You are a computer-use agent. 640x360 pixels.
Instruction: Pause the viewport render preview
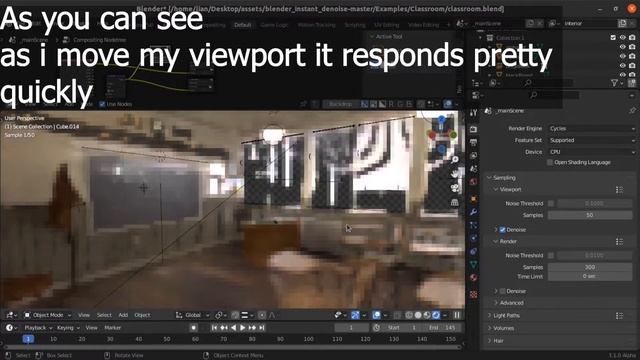click(x=457, y=315)
